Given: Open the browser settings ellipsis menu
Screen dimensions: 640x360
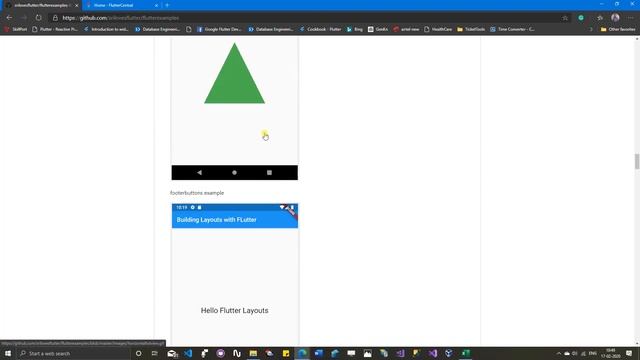Looking at the screenshot, I should tap(630, 18).
